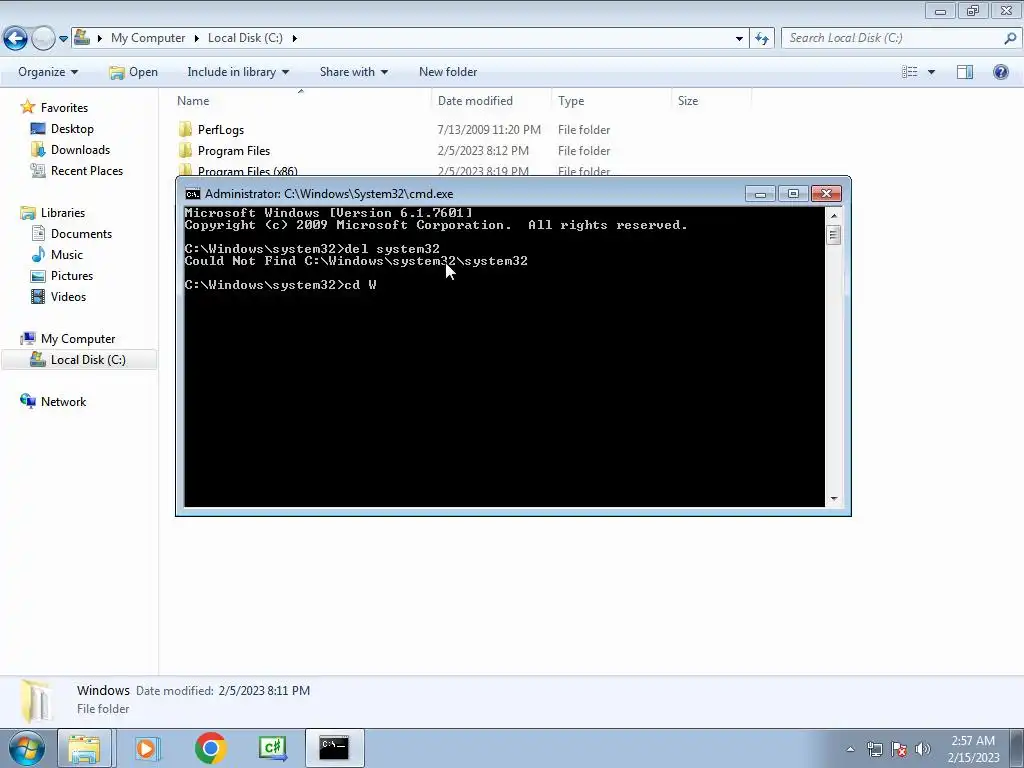The width and height of the screenshot is (1024, 768).
Task: Click the Change your view icon
Action: coord(910,72)
